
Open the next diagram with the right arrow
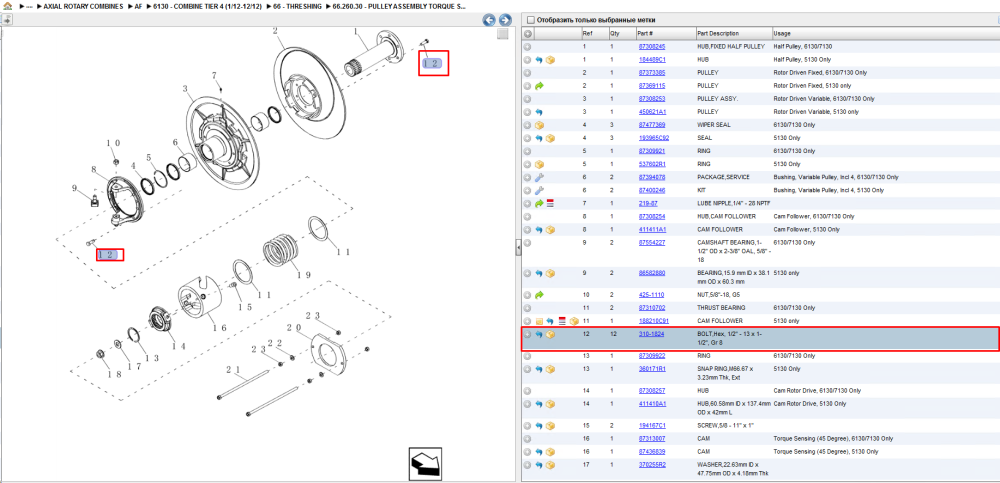pos(504,20)
